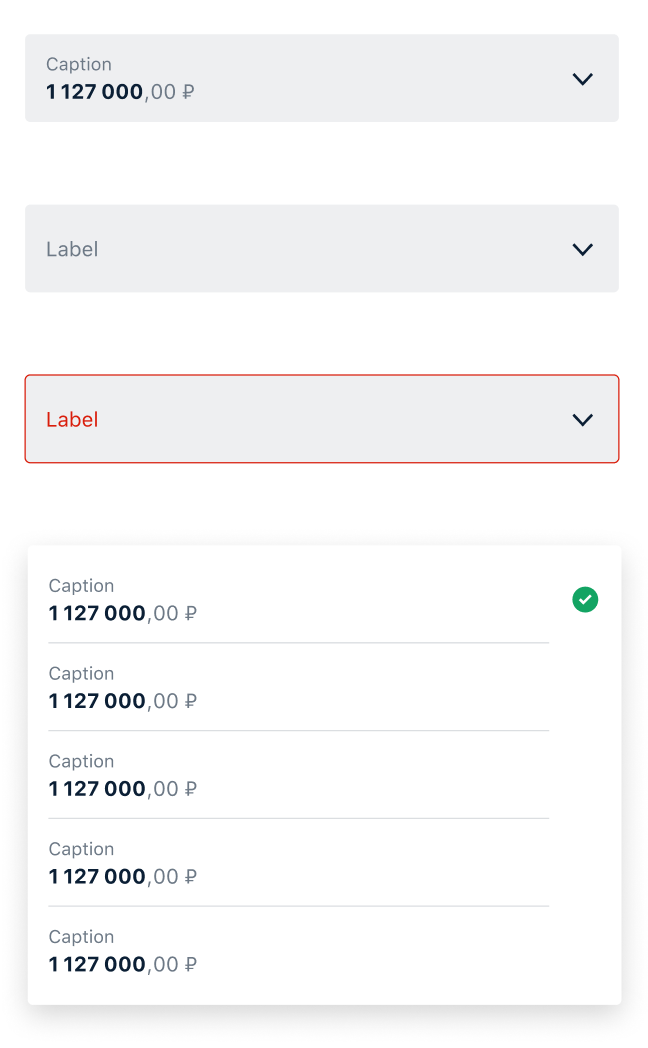Open the grey Label dropdown
The height and width of the screenshot is (1048, 648).
pyautogui.click(x=322, y=249)
